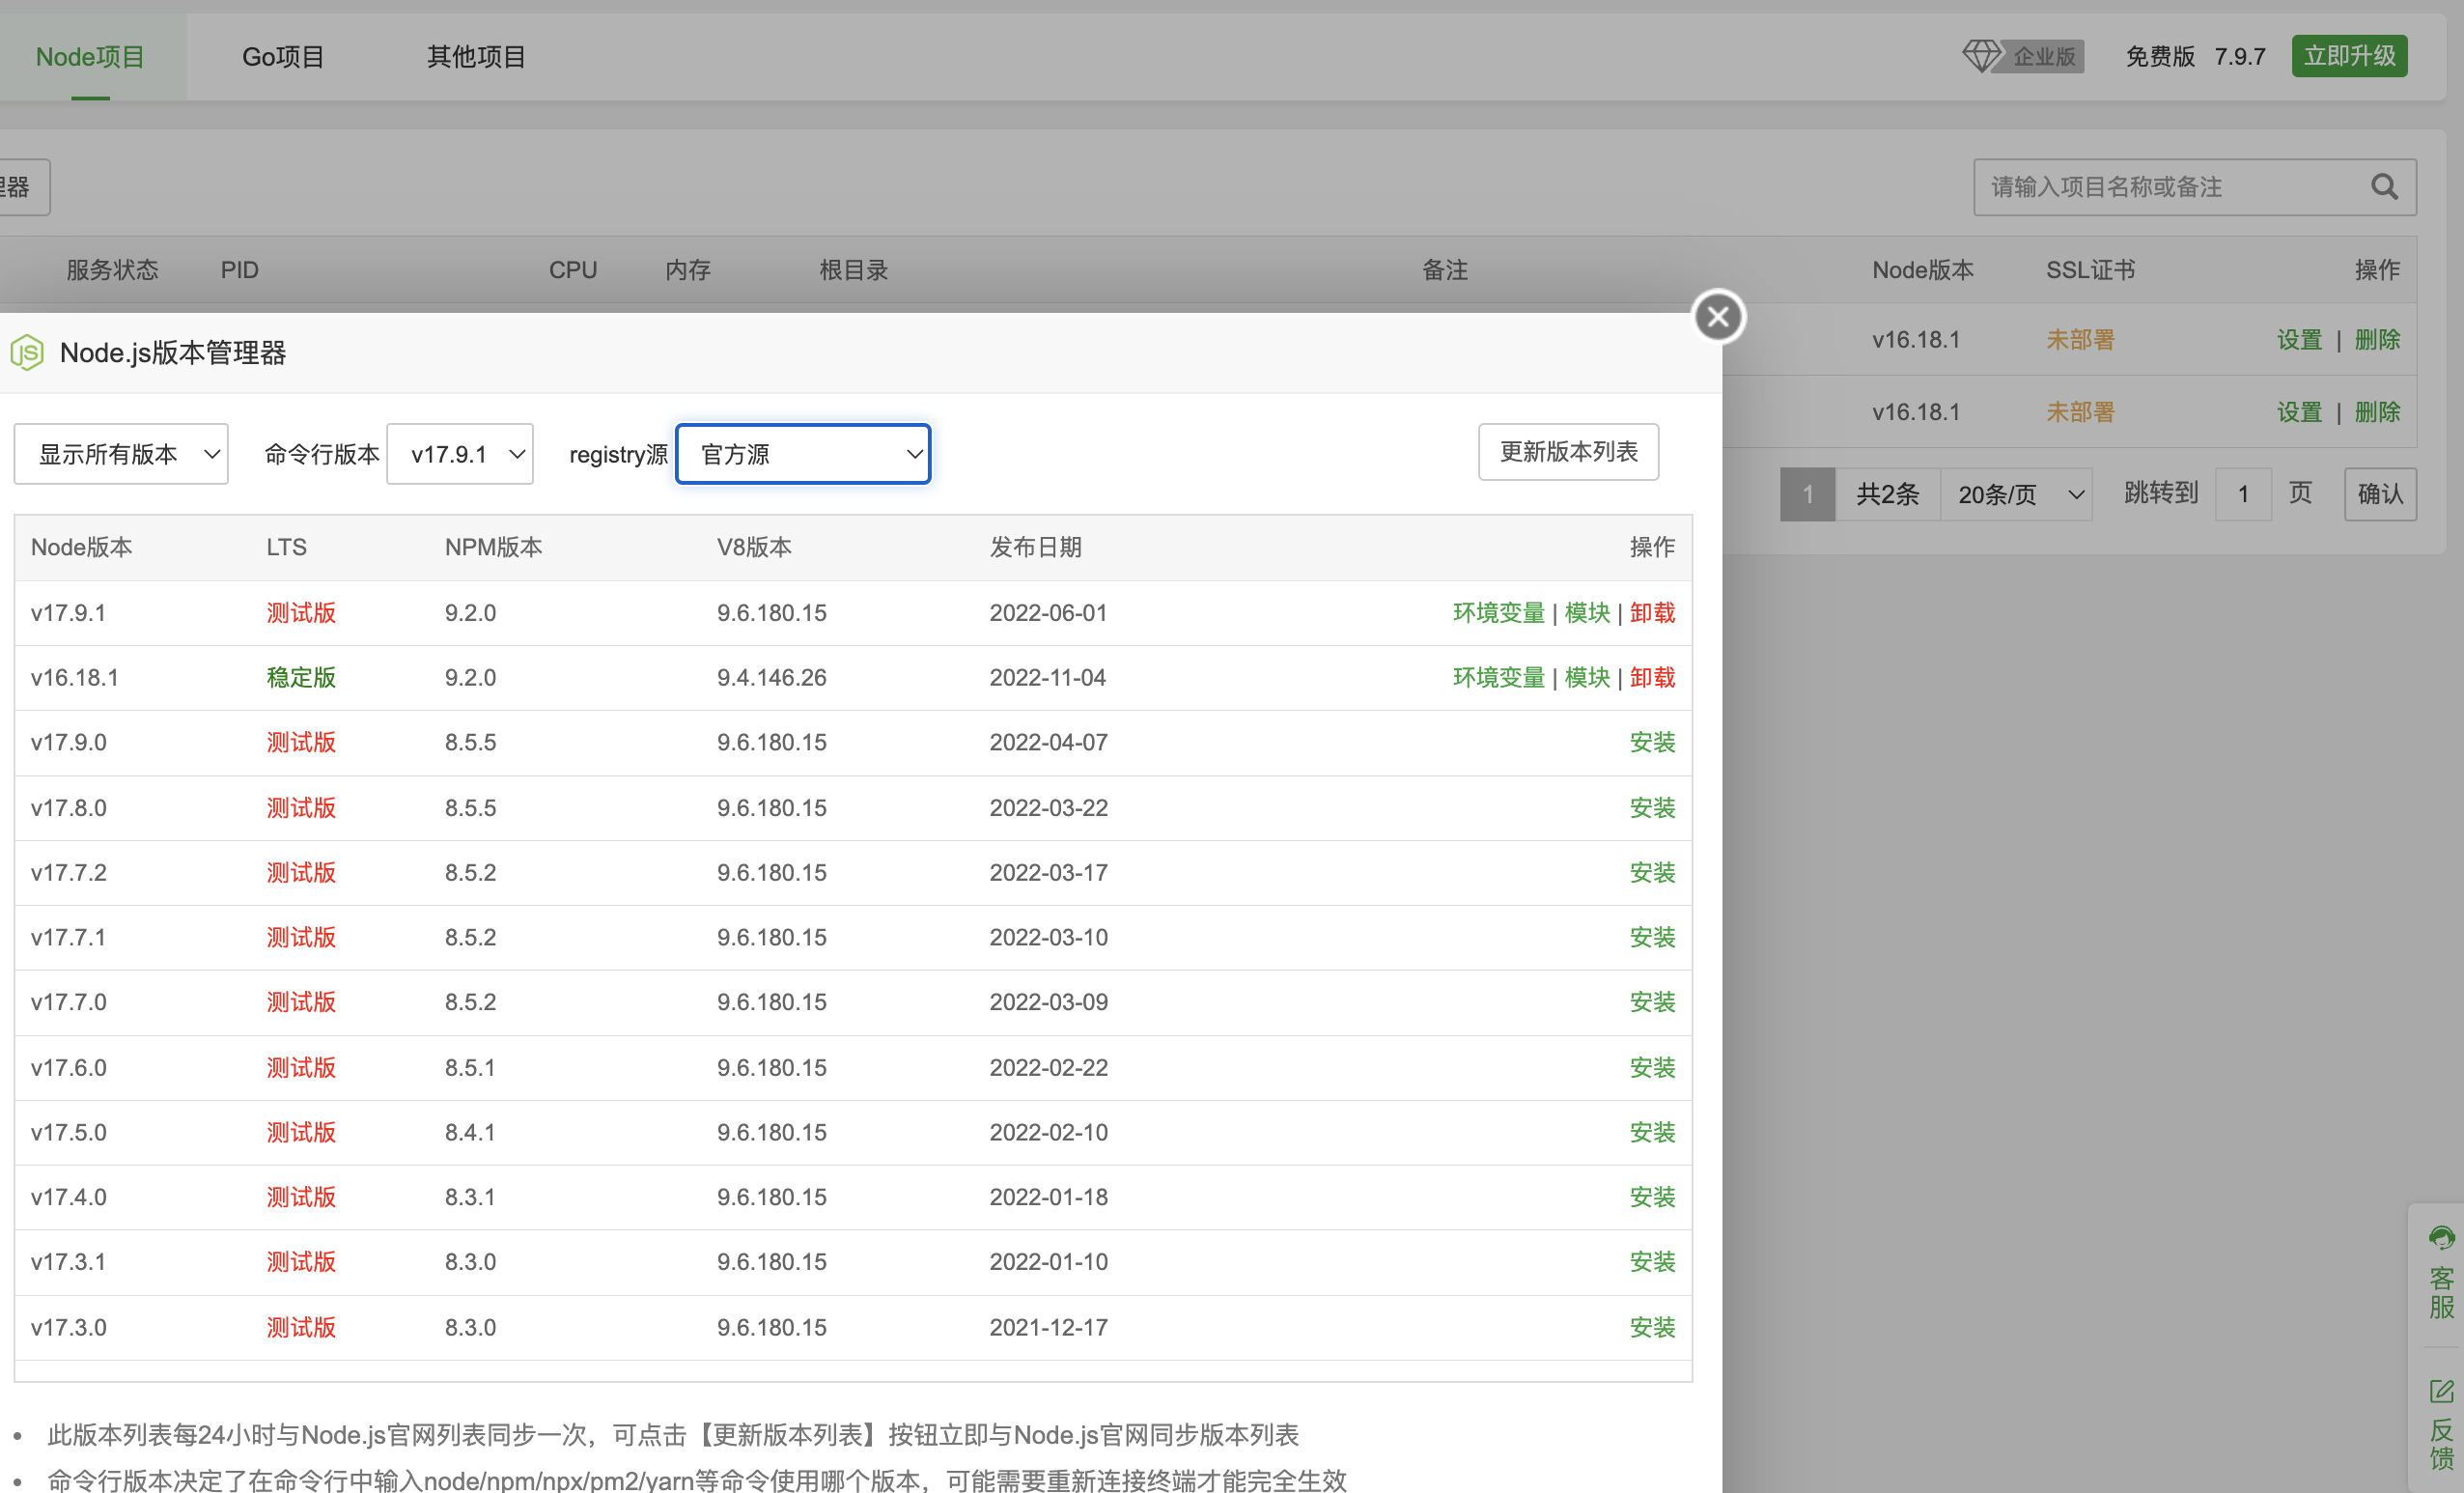The height and width of the screenshot is (1493, 2464).
Task: Click the V8版本 column header
Action: coord(754,548)
